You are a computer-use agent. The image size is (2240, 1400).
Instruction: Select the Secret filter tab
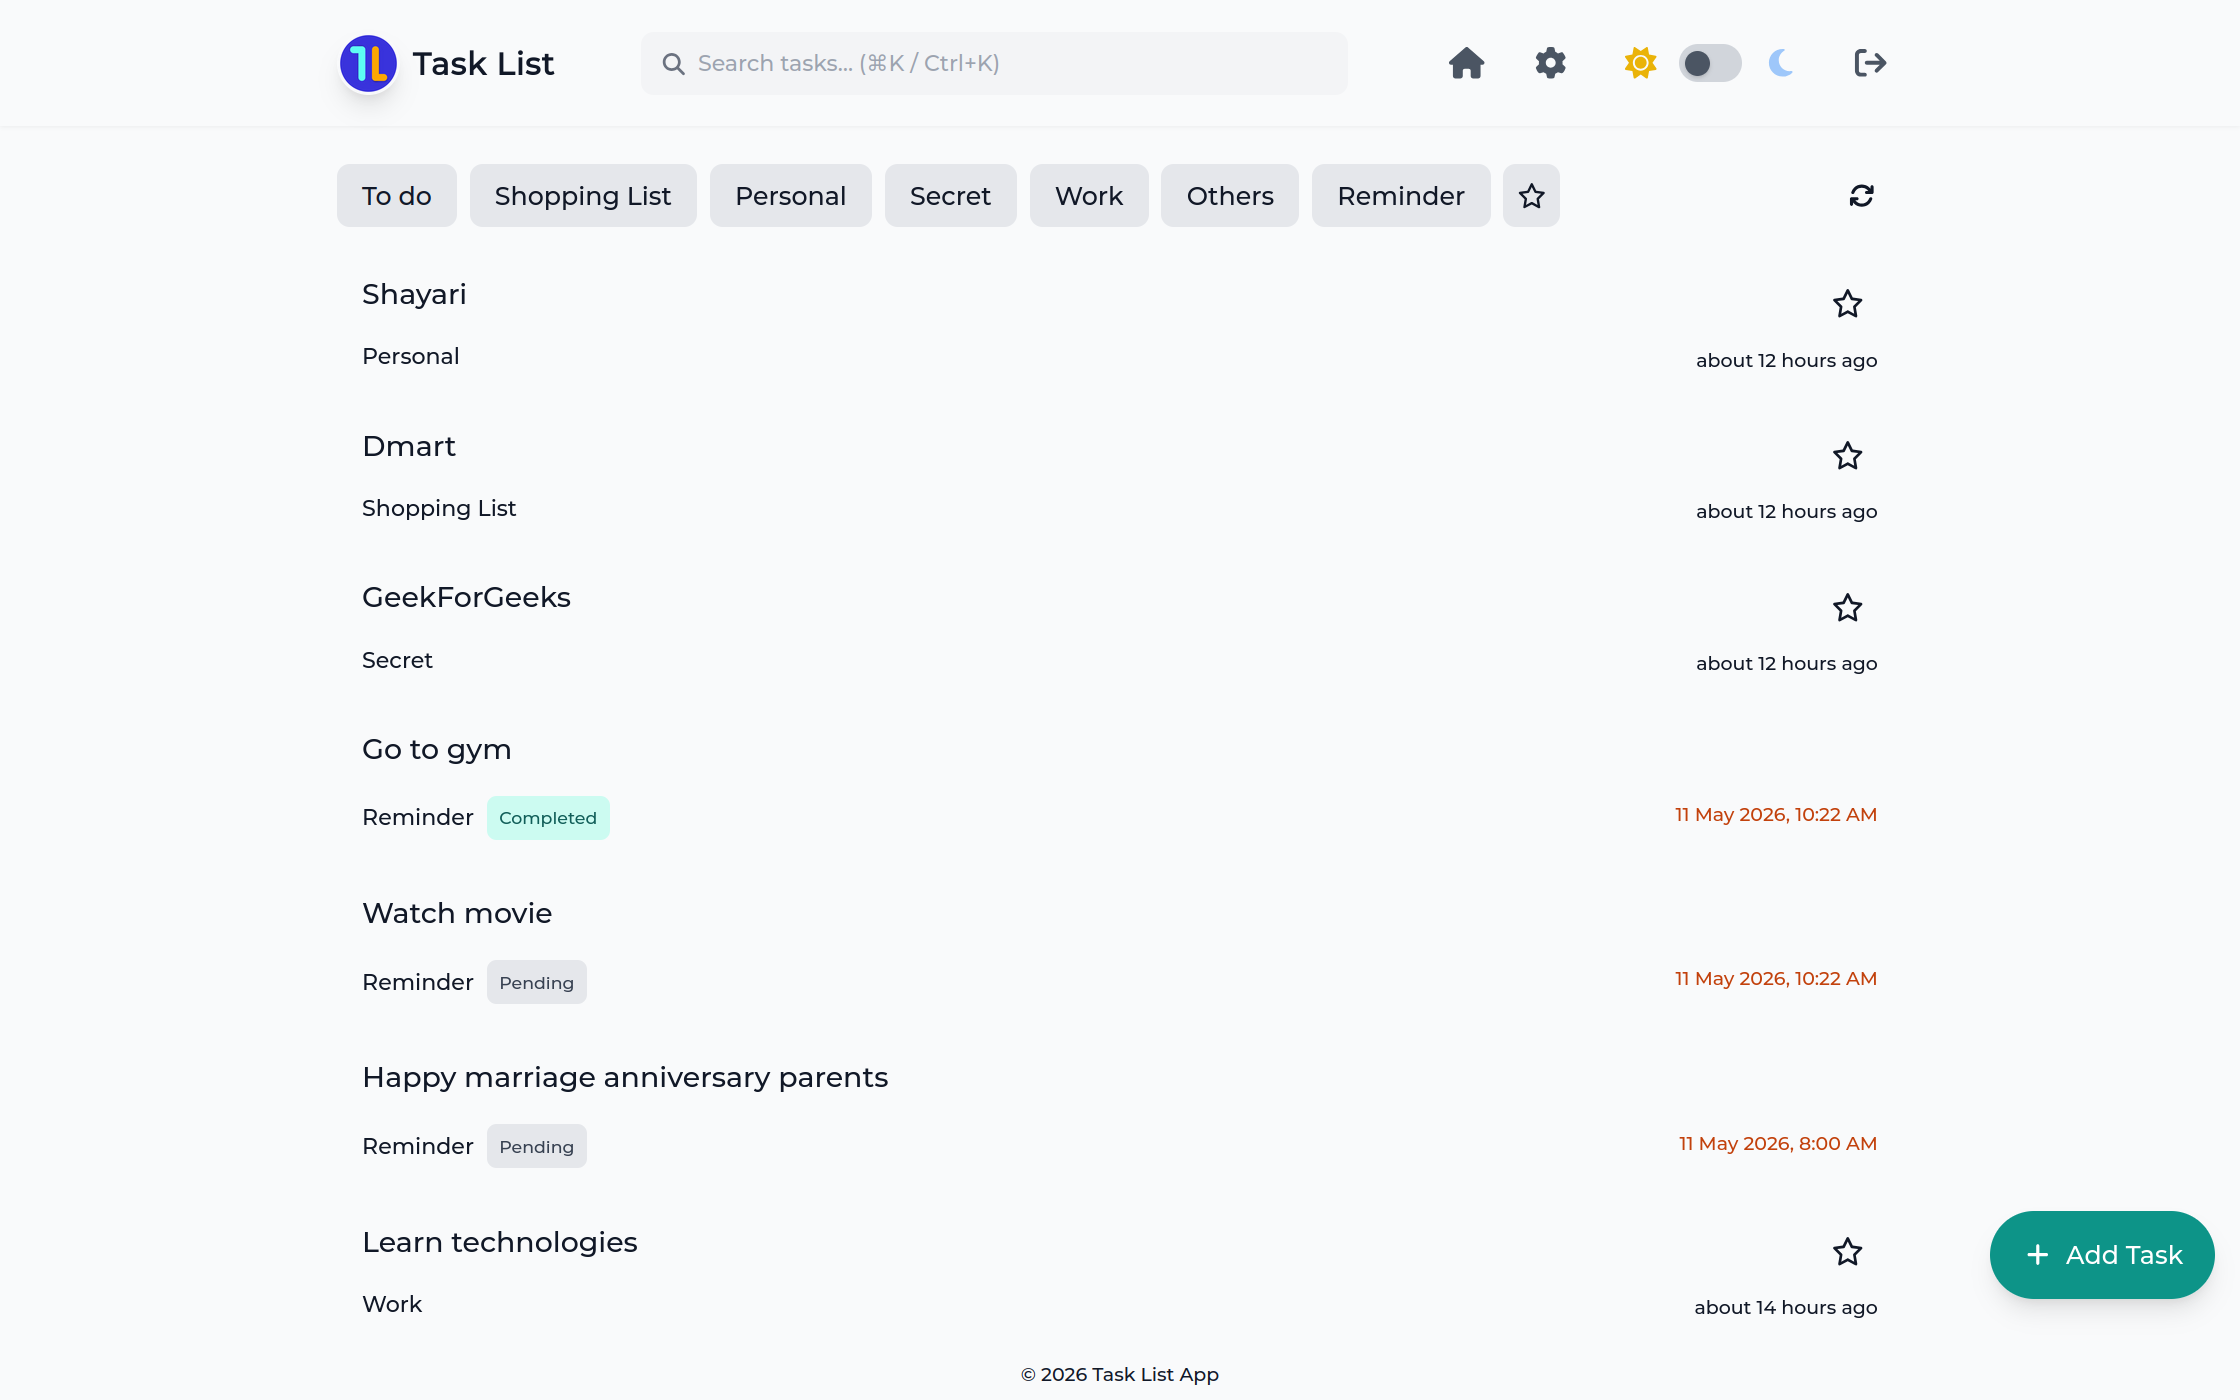coord(950,196)
